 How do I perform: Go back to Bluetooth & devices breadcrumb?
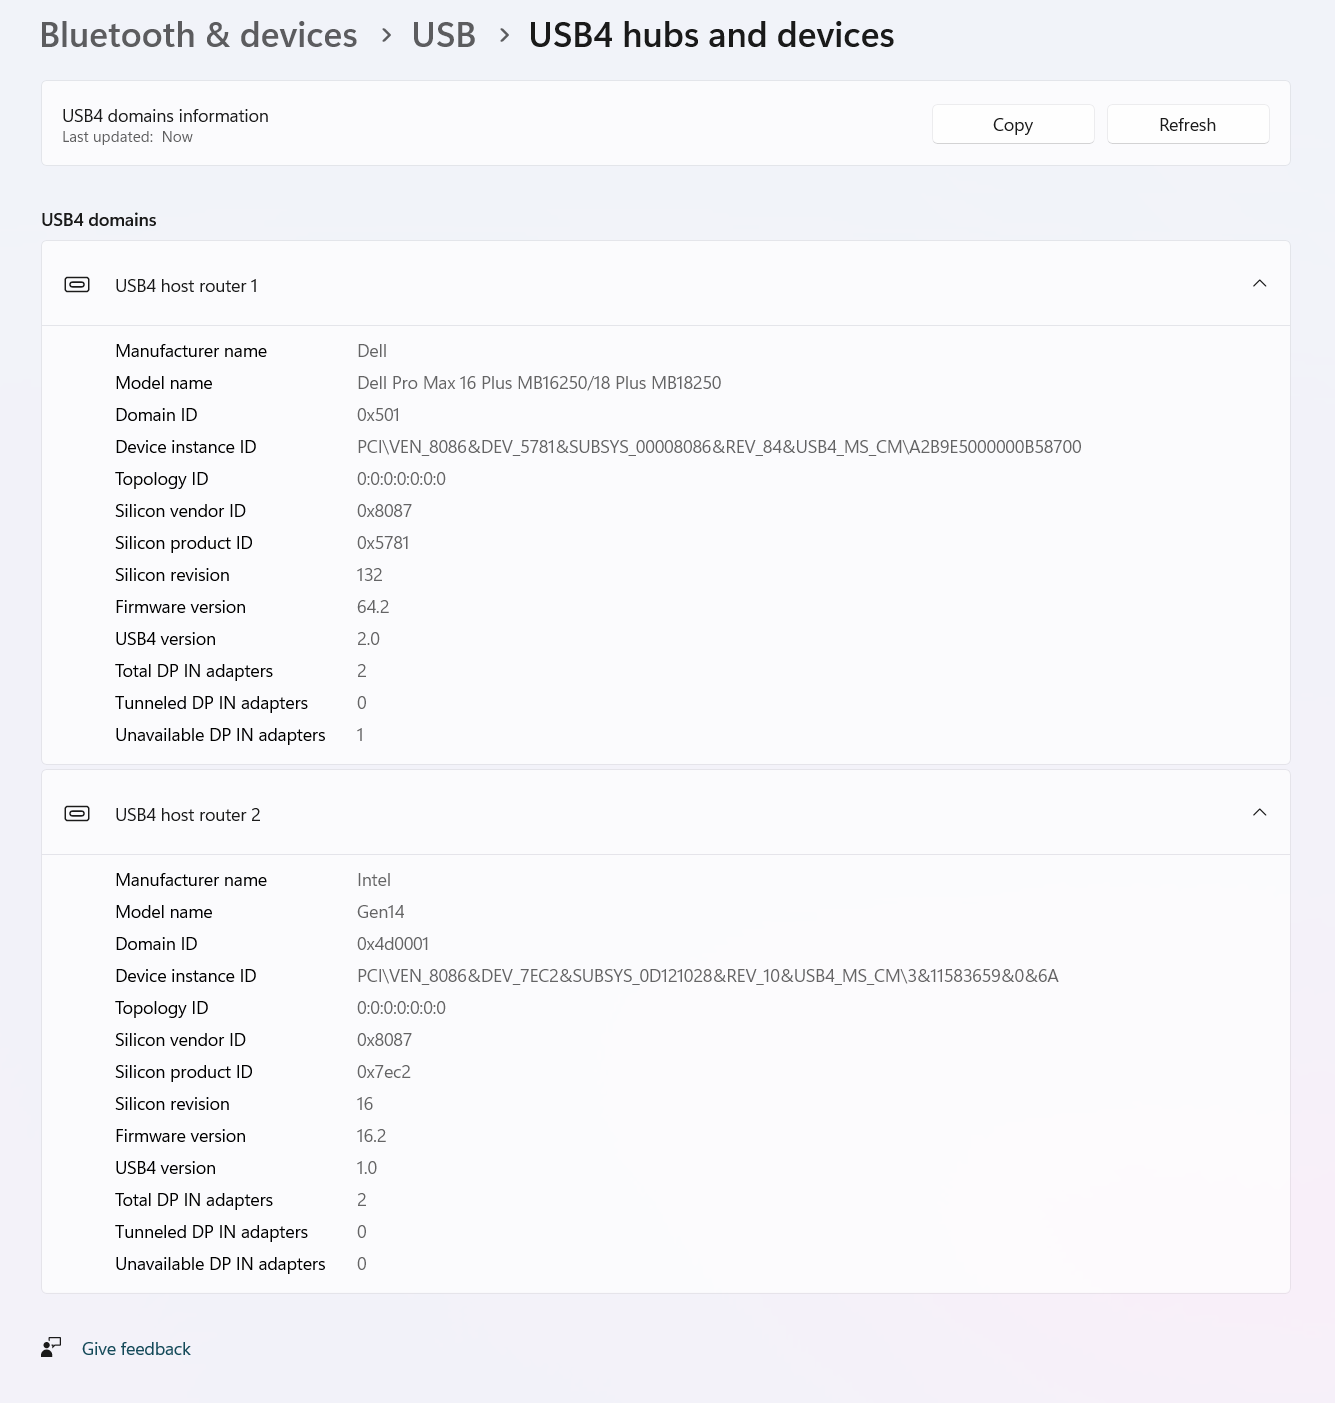[198, 35]
